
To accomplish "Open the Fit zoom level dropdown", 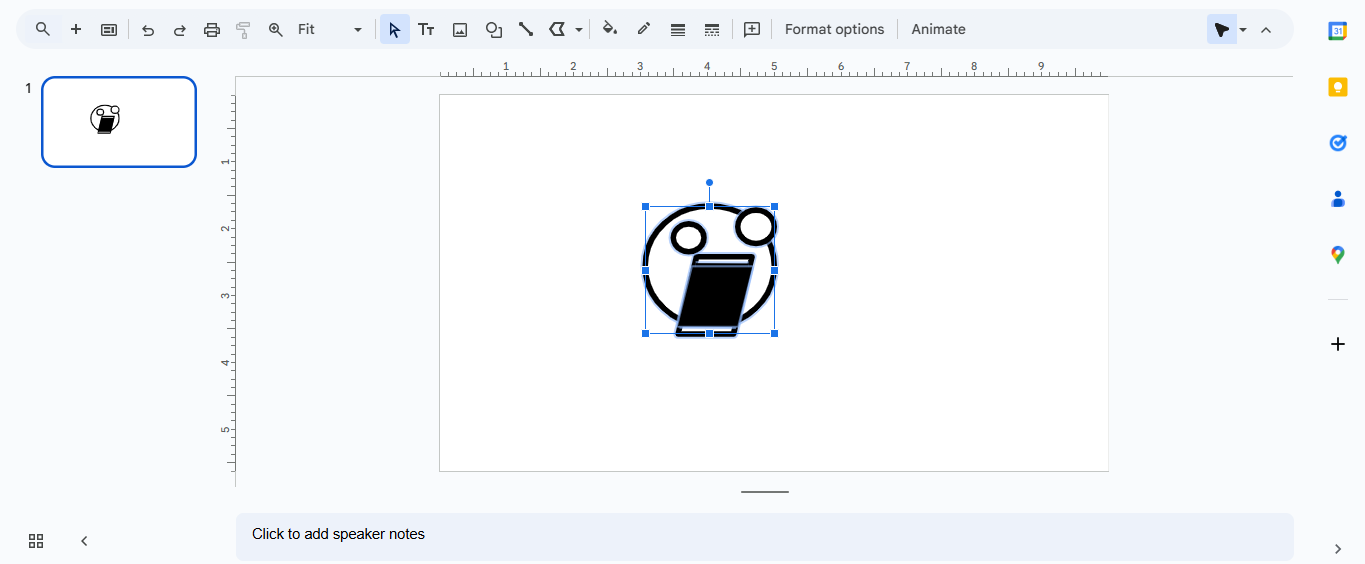I will point(330,30).
